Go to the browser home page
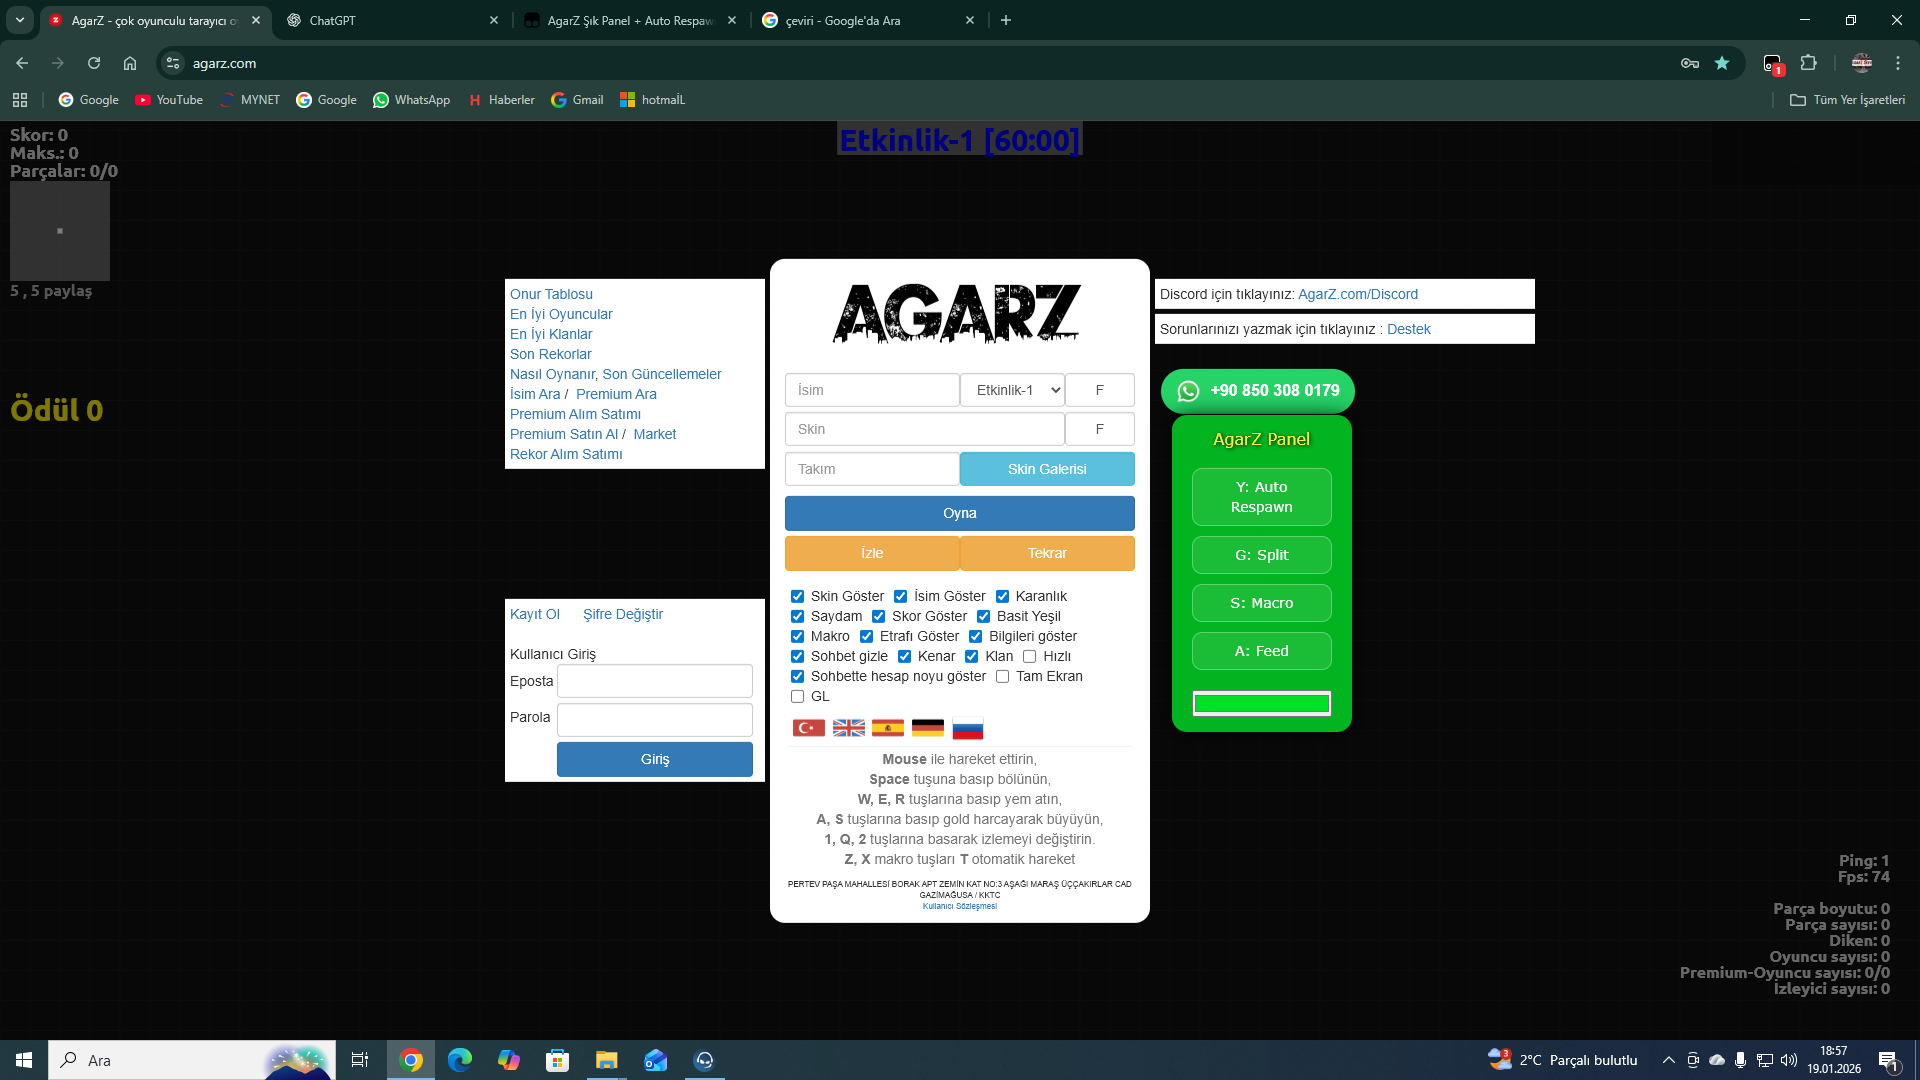This screenshot has height=1080, width=1920. click(x=130, y=63)
